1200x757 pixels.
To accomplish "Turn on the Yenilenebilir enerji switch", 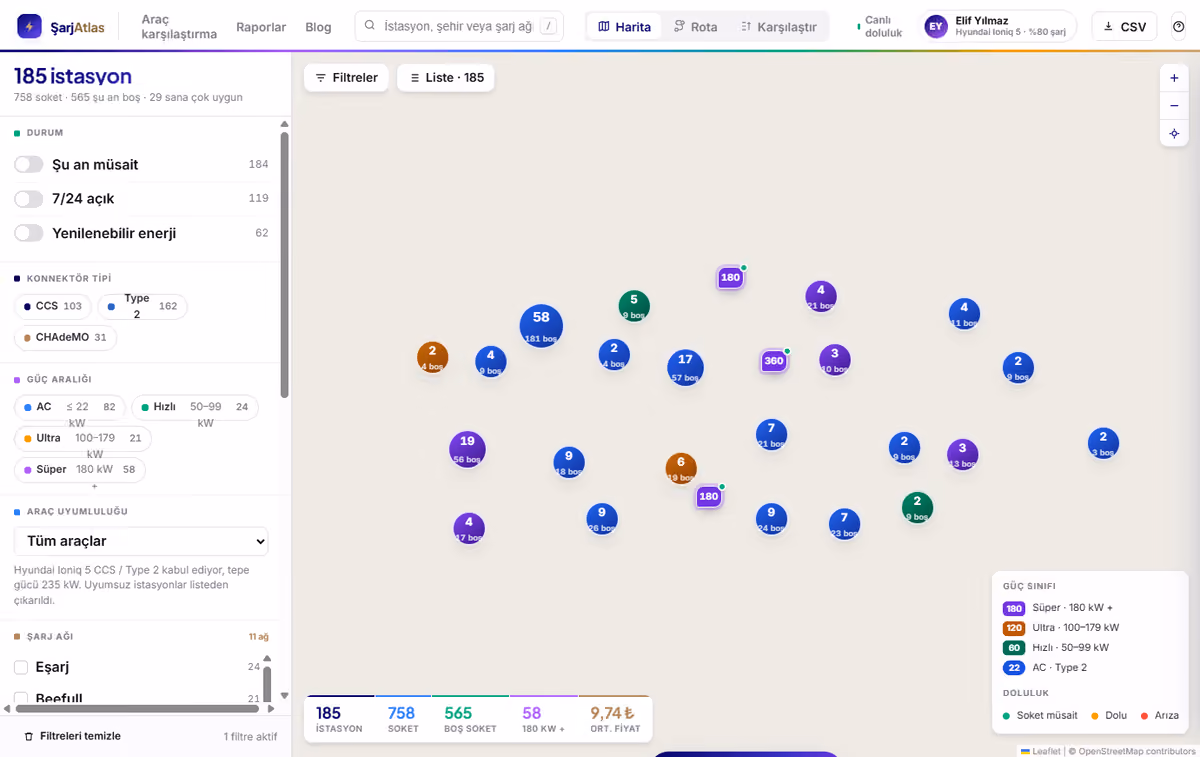I will pyautogui.click(x=29, y=233).
